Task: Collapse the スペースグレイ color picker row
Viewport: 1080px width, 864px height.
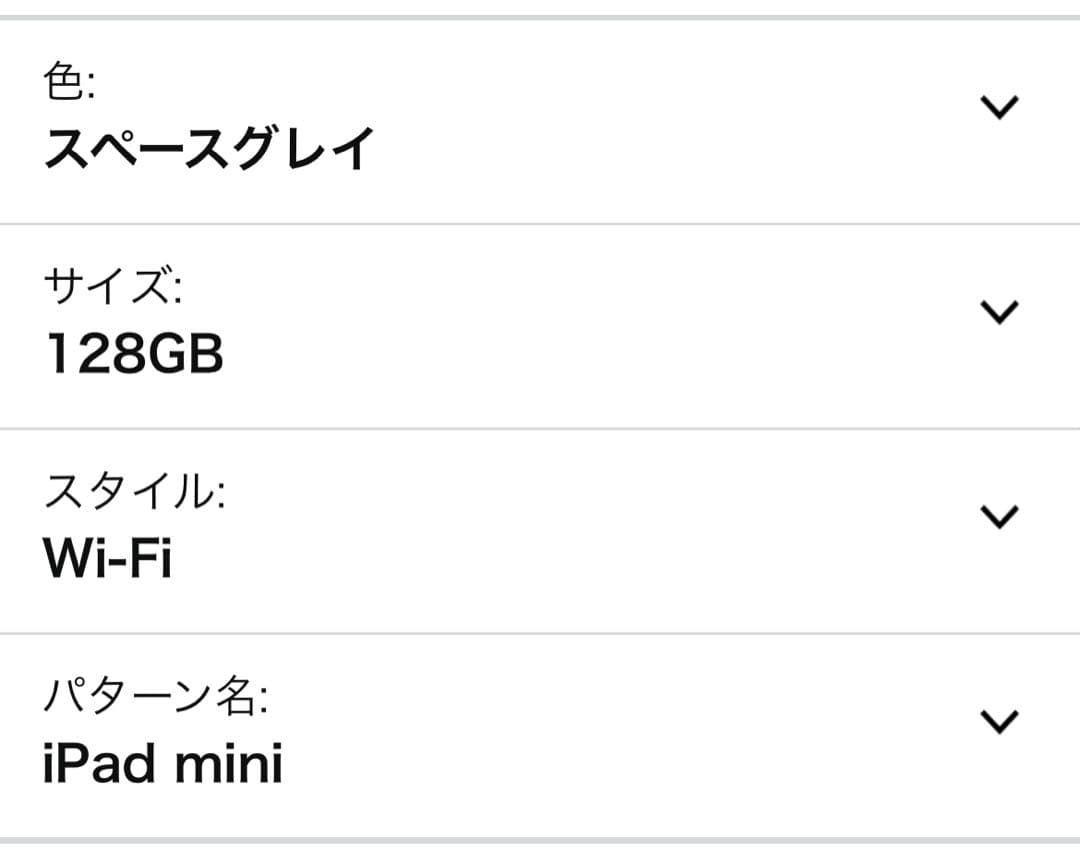Action: (x=998, y=108)
